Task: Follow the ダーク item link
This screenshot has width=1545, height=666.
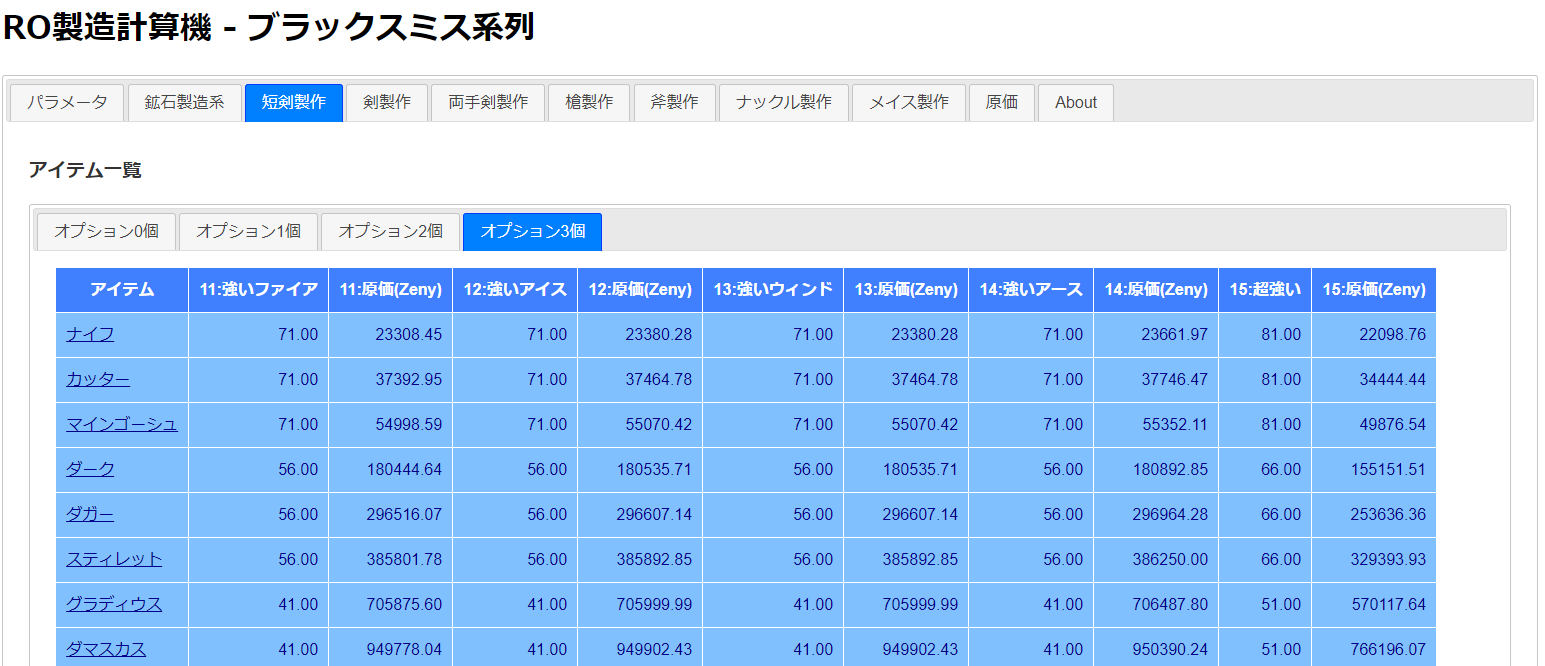Action: point(90,470)
